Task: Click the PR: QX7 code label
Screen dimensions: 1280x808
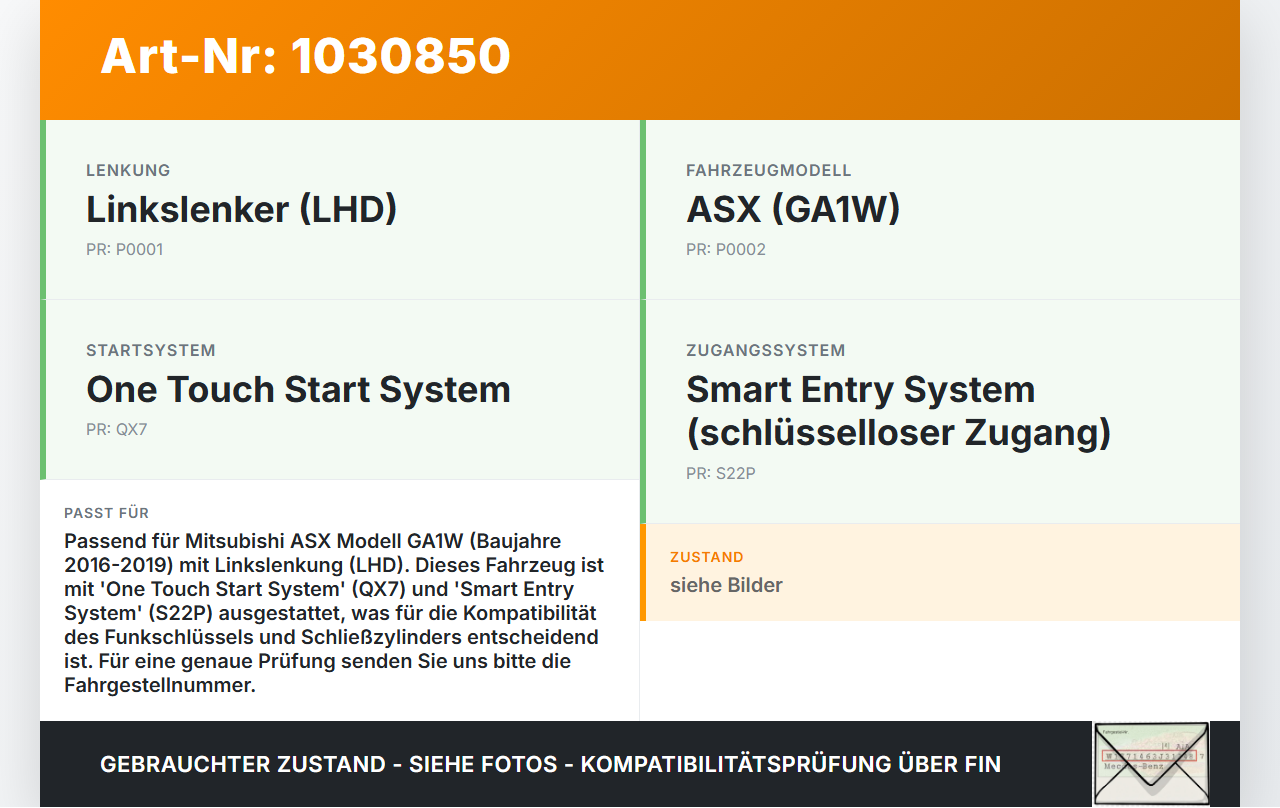Action: [x=117, y=430]
